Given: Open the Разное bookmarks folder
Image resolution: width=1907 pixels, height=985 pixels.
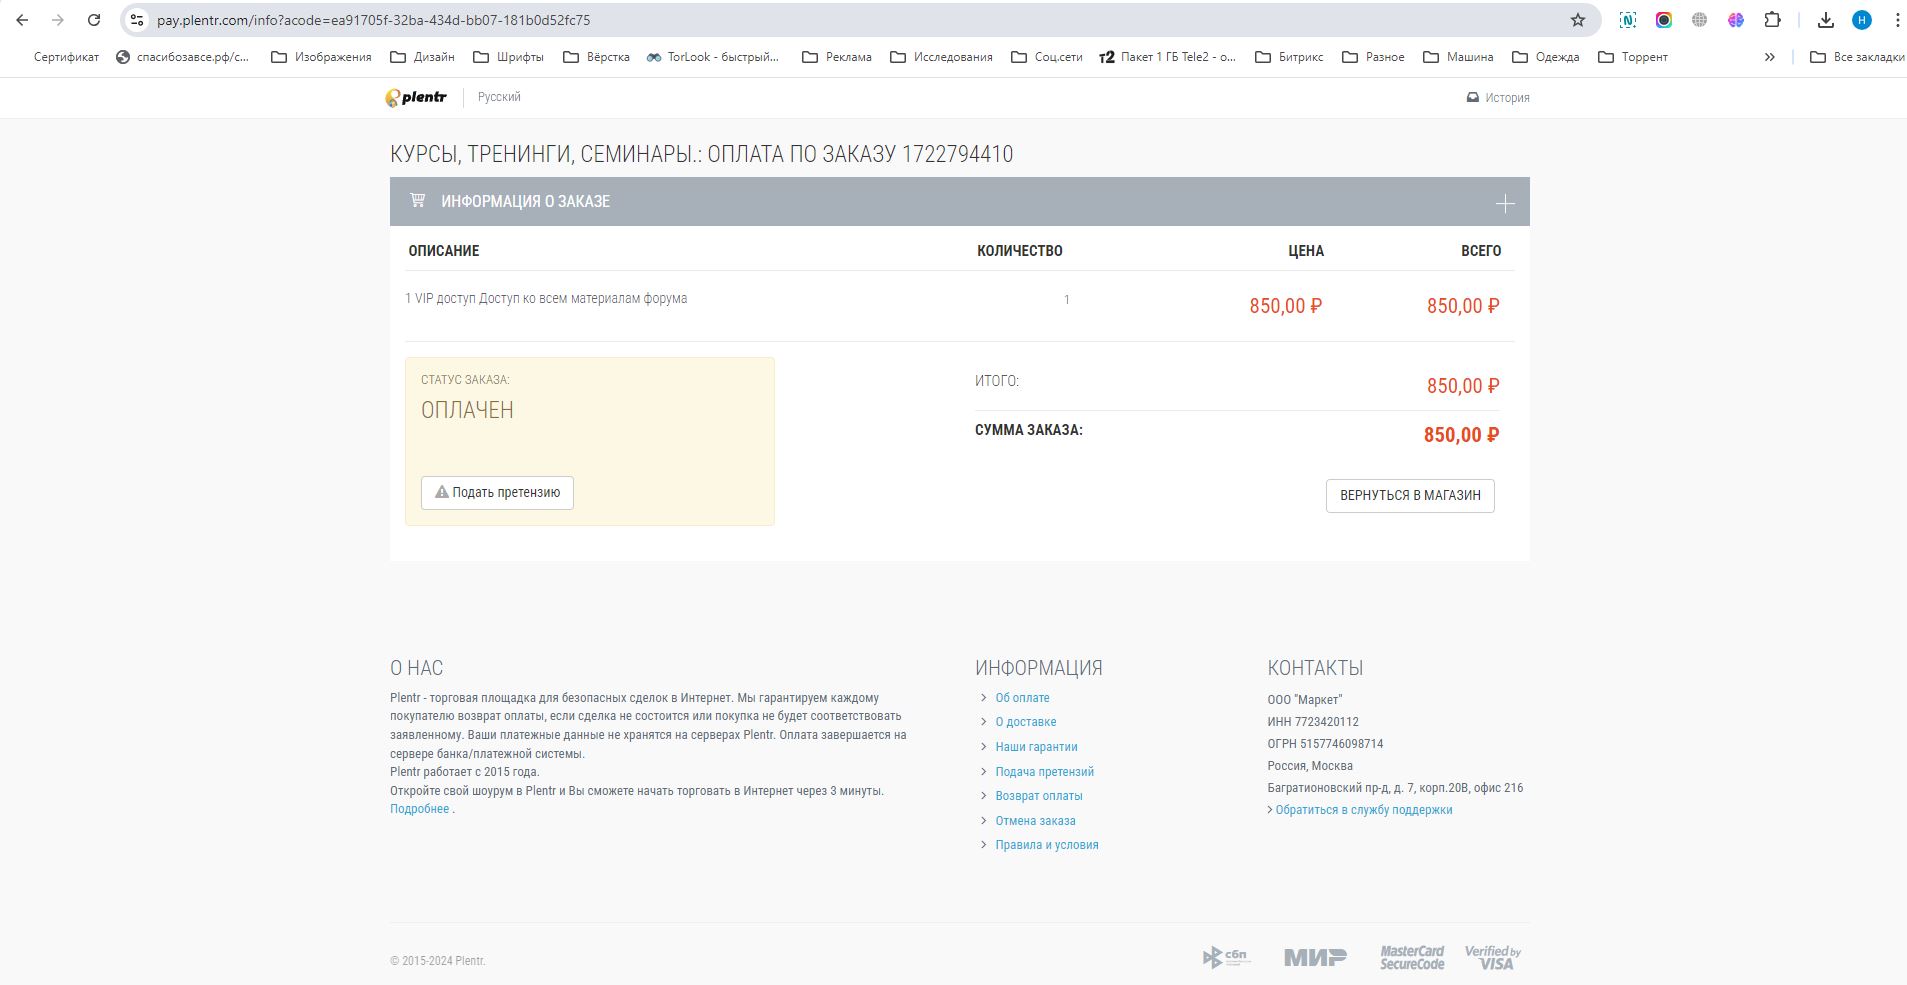Looking at the screenshot, I should point(1373,57).
